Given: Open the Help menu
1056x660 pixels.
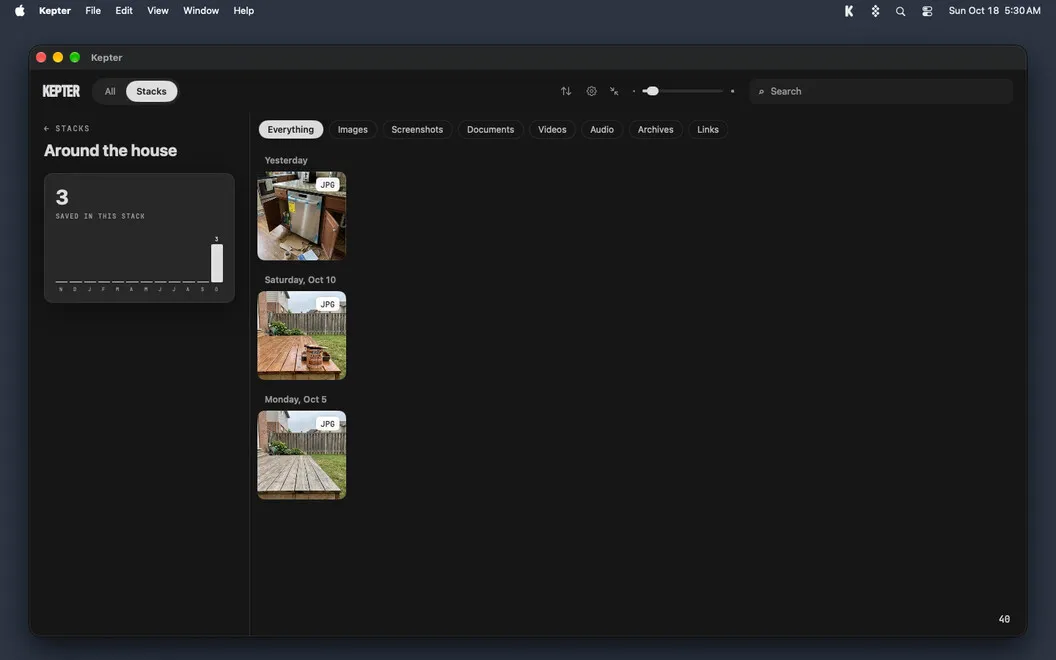Looking at the screenshot, I should (244, 11).
